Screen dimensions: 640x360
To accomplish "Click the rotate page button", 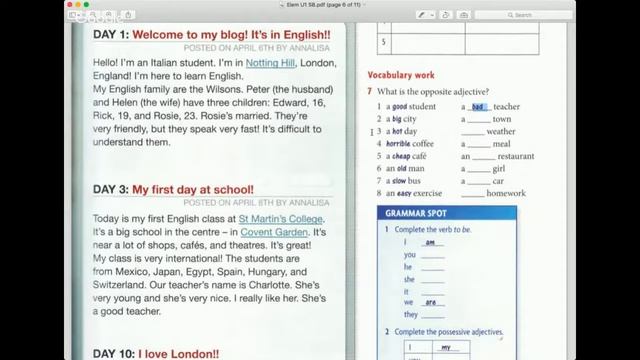I will pyautogui.click(x=445, y=15).
